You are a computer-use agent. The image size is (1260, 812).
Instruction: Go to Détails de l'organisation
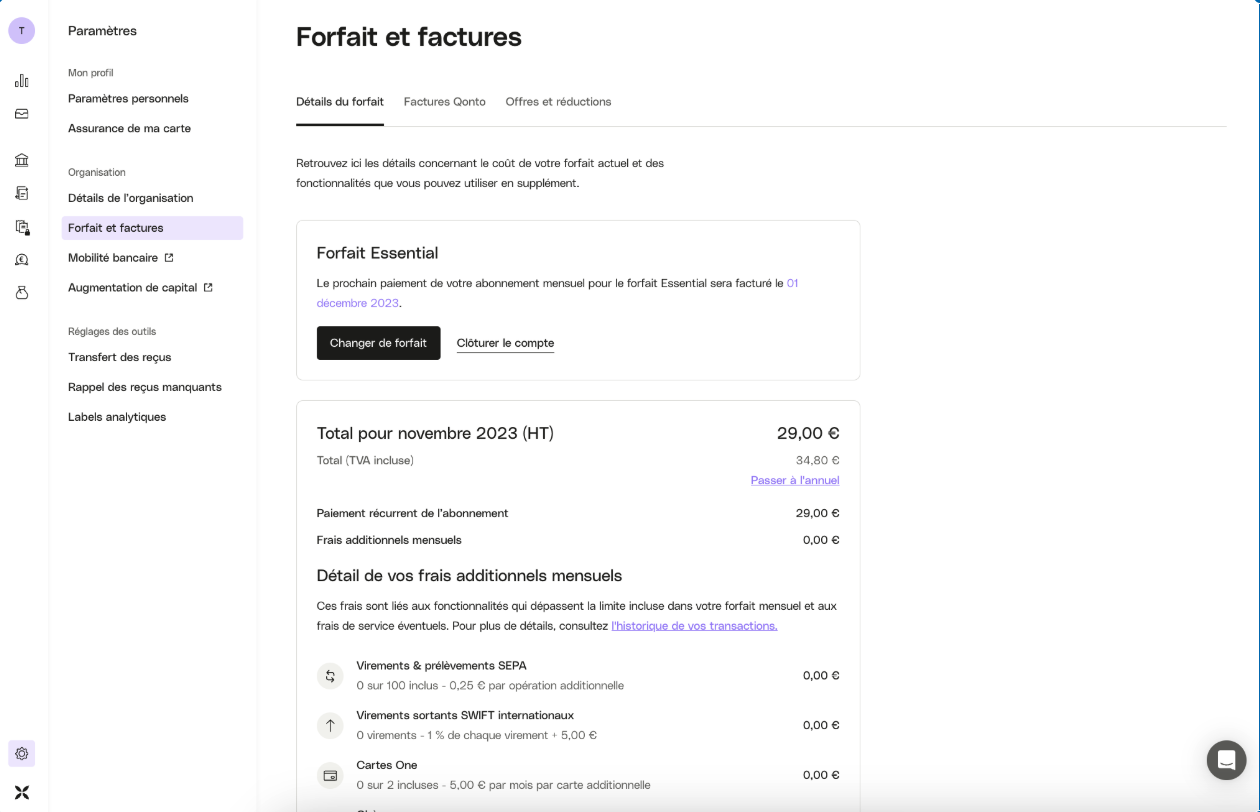(131, 198)
